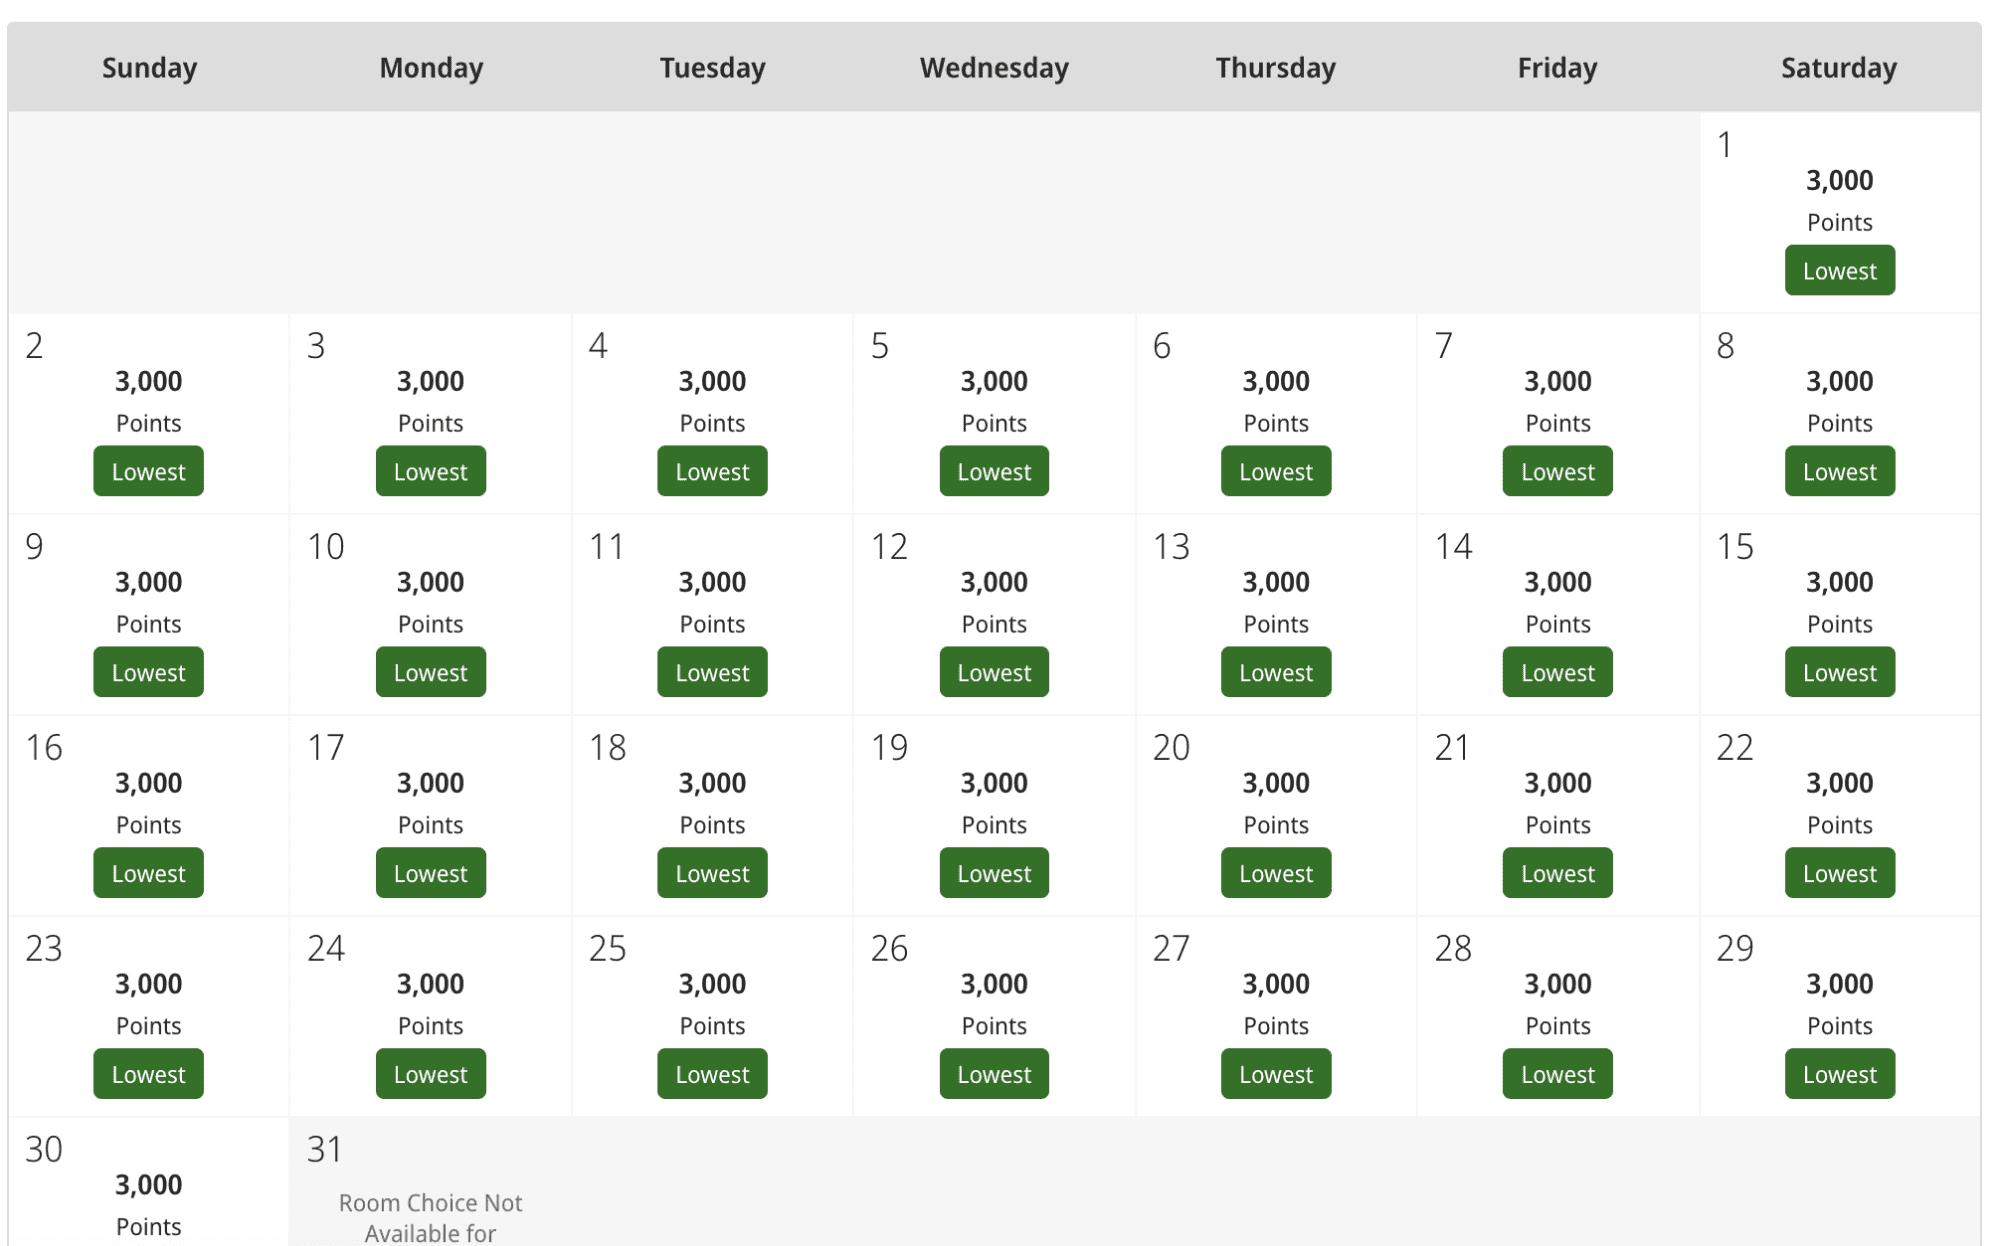Select Lowest on day 28
This screenshot has width=1992, height=1246.
point(1557,1074)
